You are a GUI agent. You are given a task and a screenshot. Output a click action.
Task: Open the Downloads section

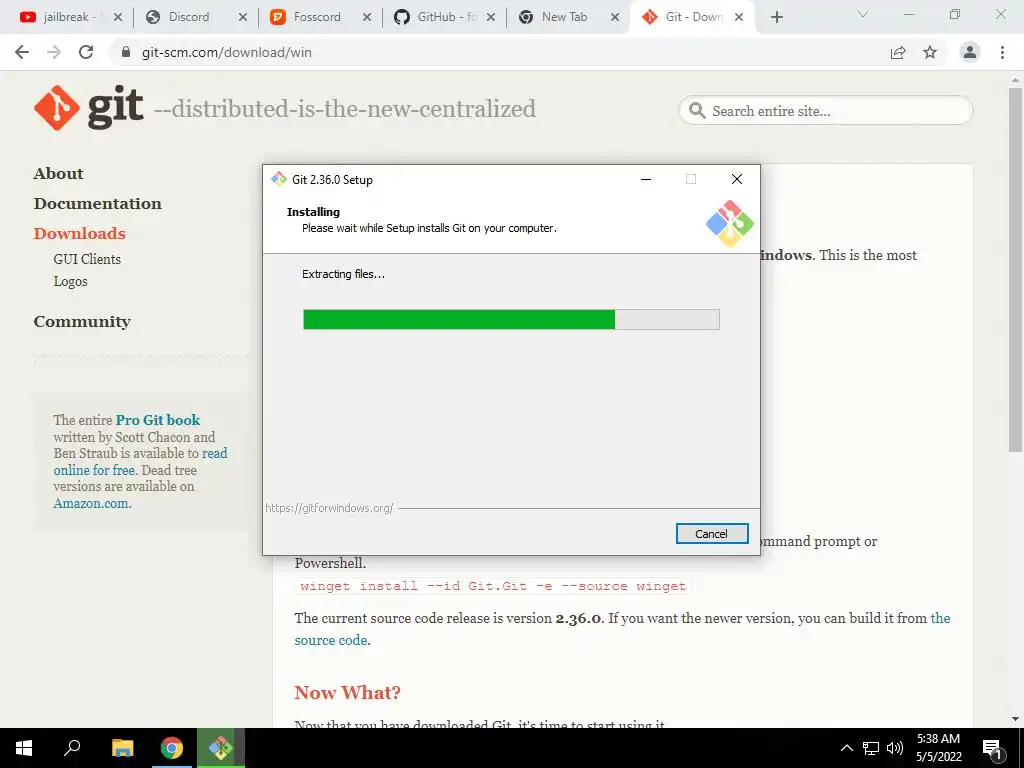pos(80,234)
